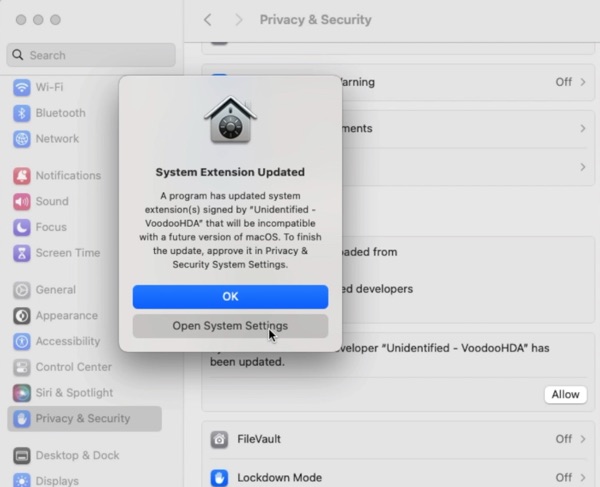Go to Accessibility in sidebar

point(67,341)
